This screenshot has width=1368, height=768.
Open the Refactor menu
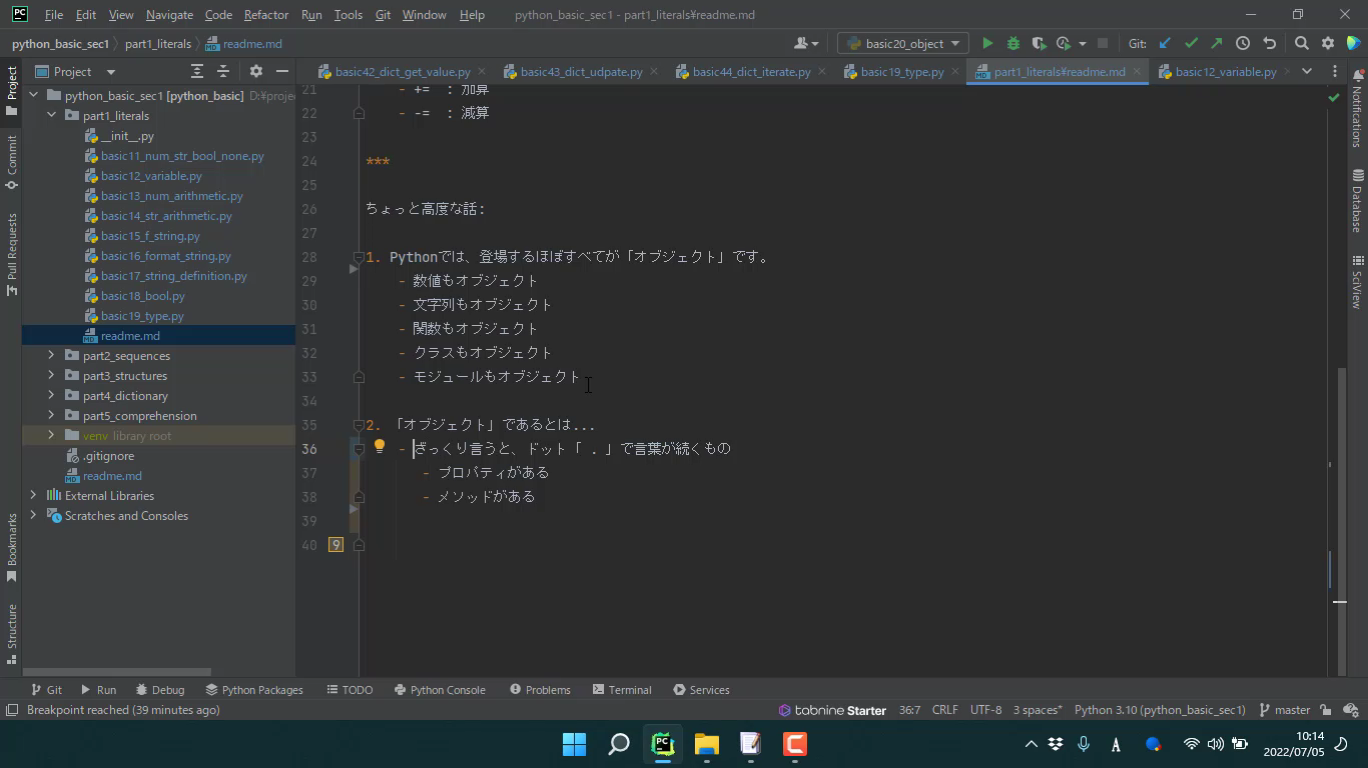266,15
